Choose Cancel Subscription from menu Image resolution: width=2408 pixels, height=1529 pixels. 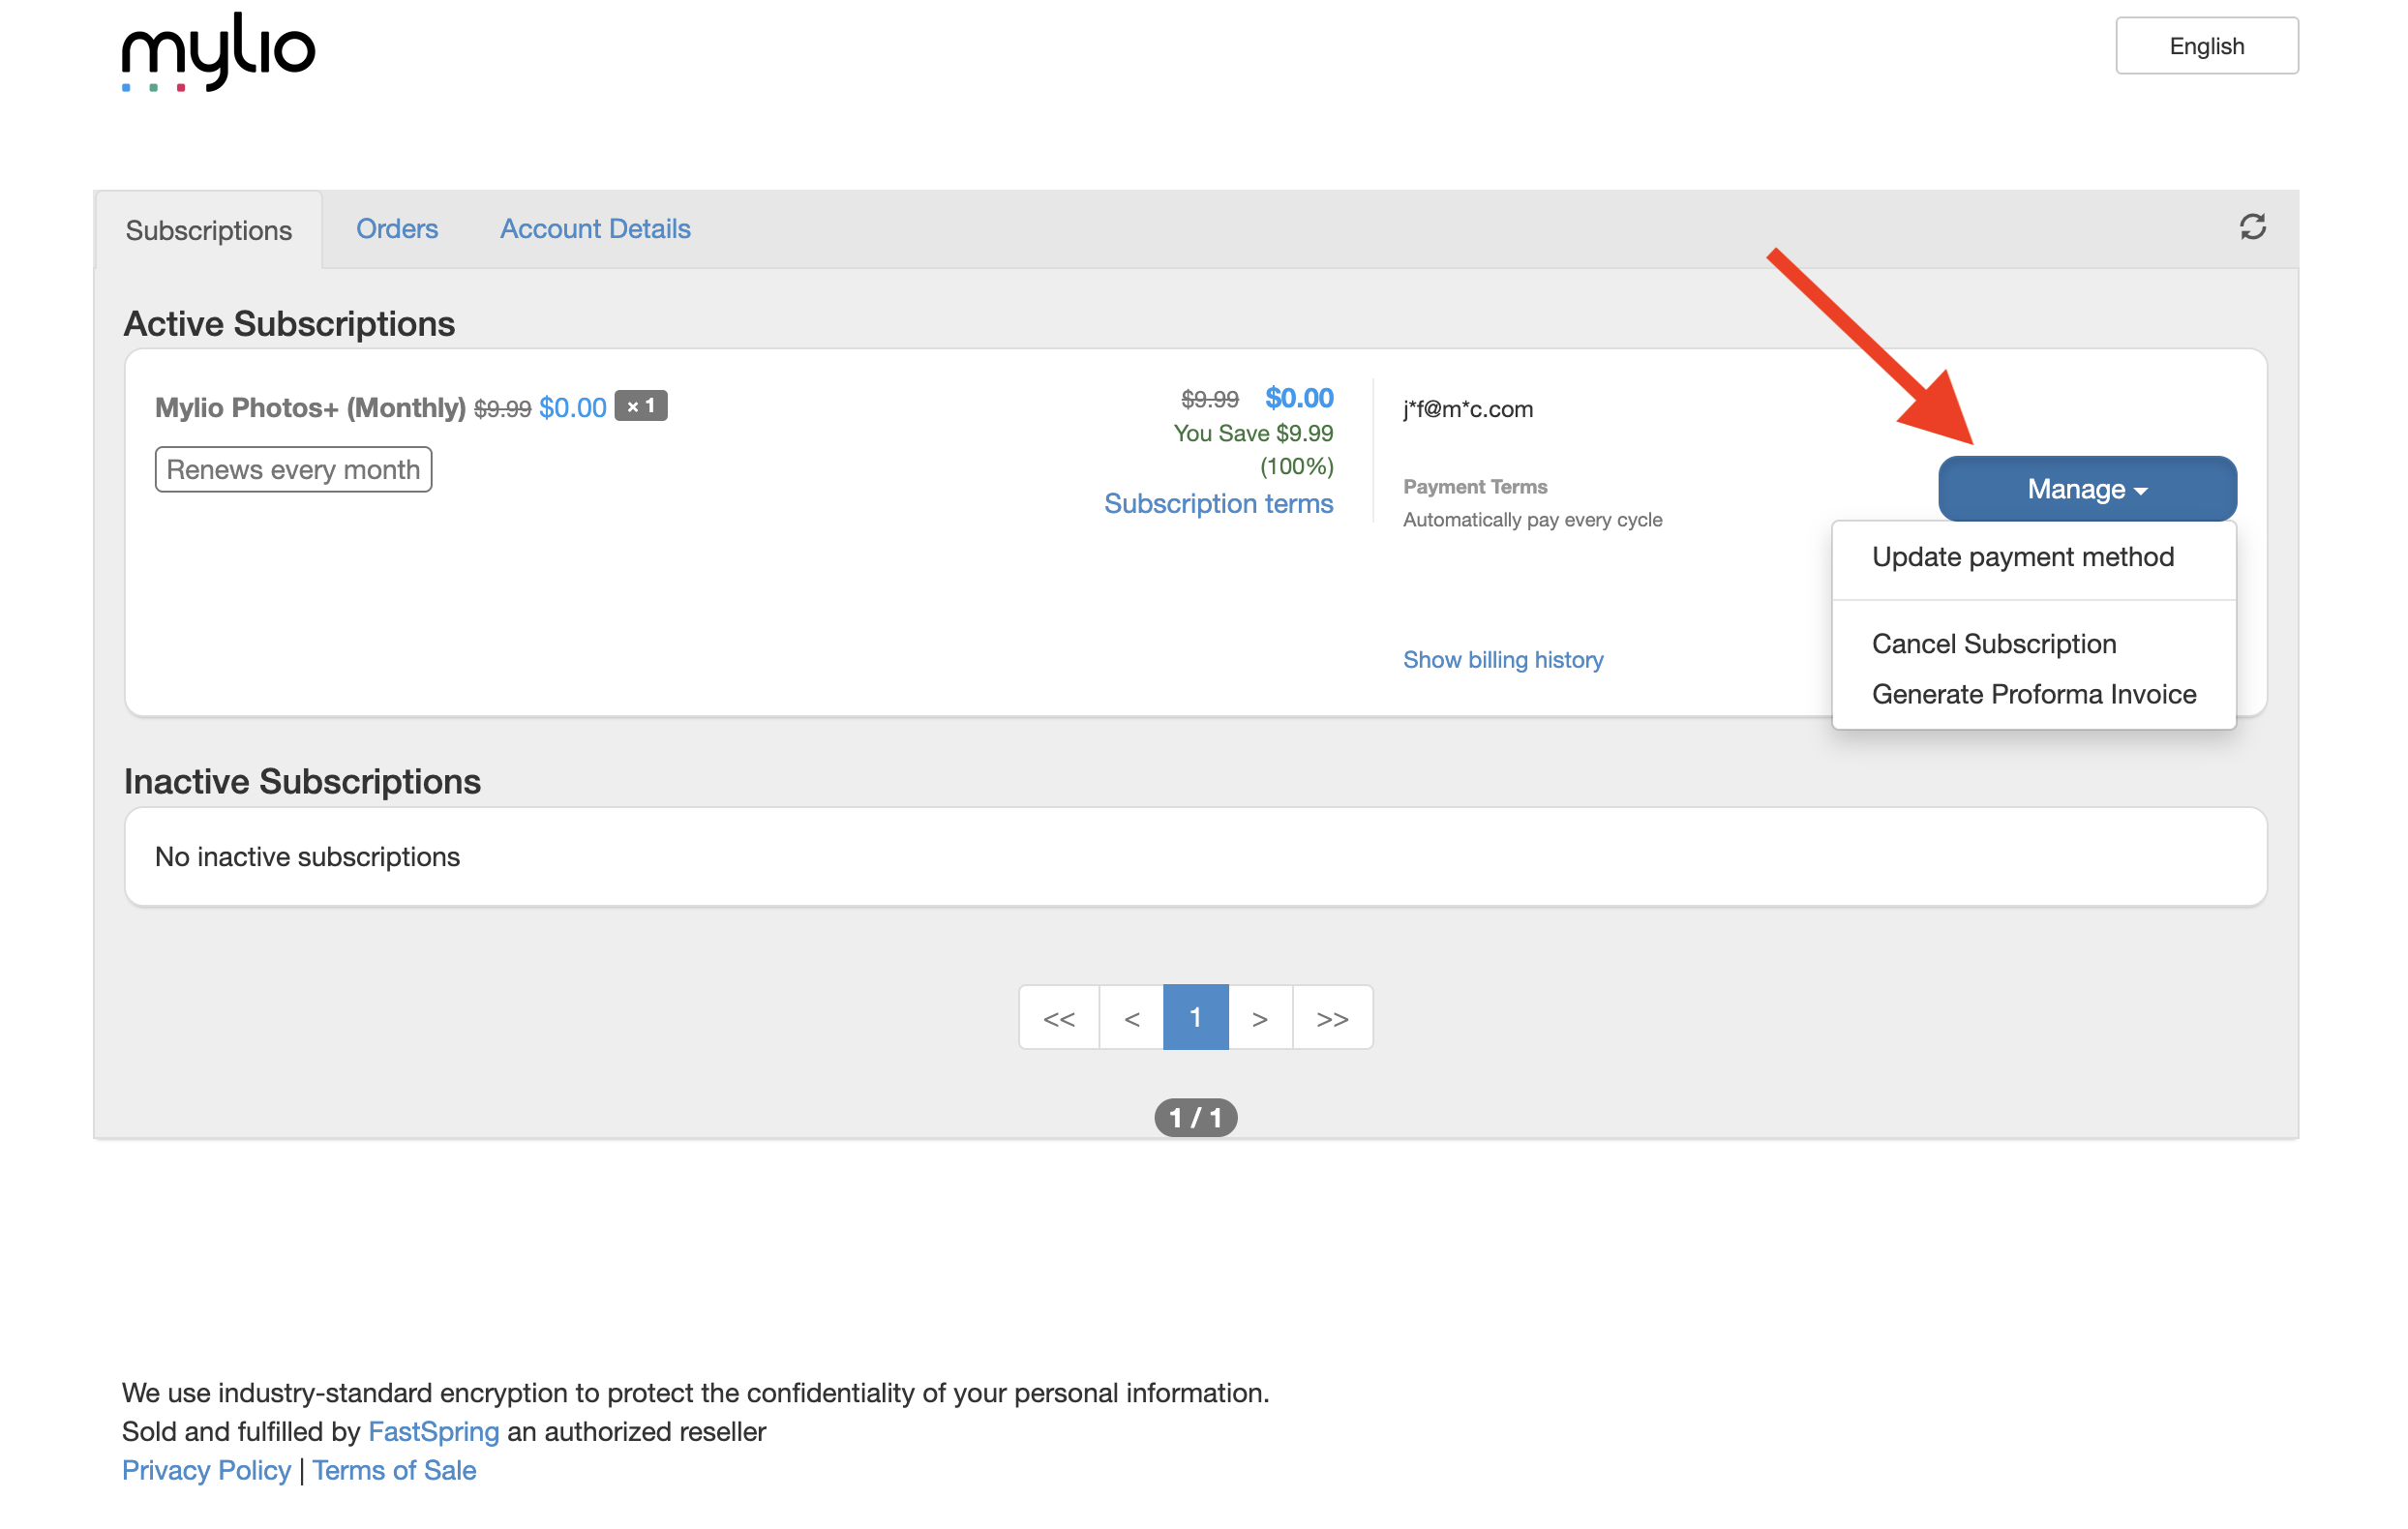(1993, 644)
